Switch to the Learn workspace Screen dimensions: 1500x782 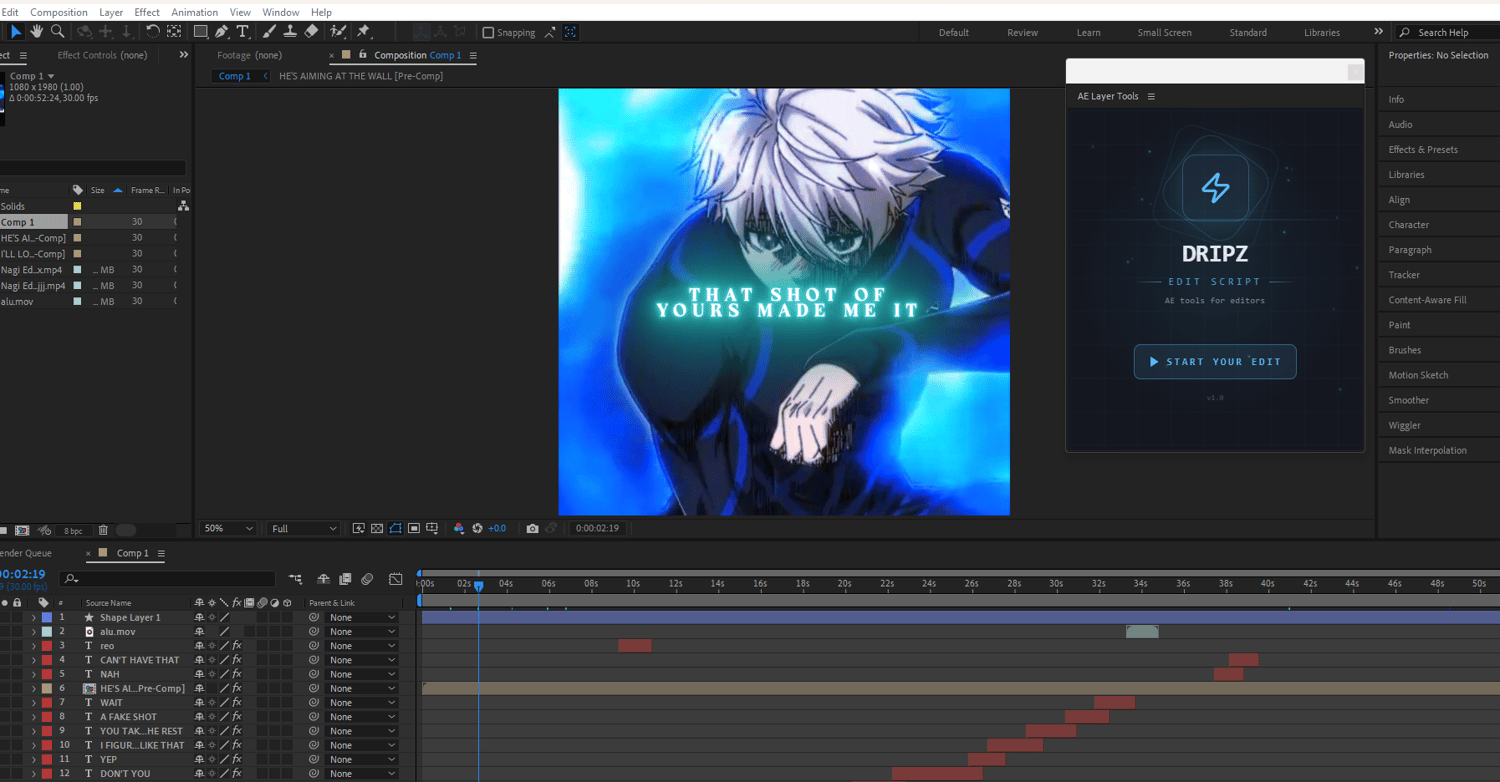click(1088, 33)
